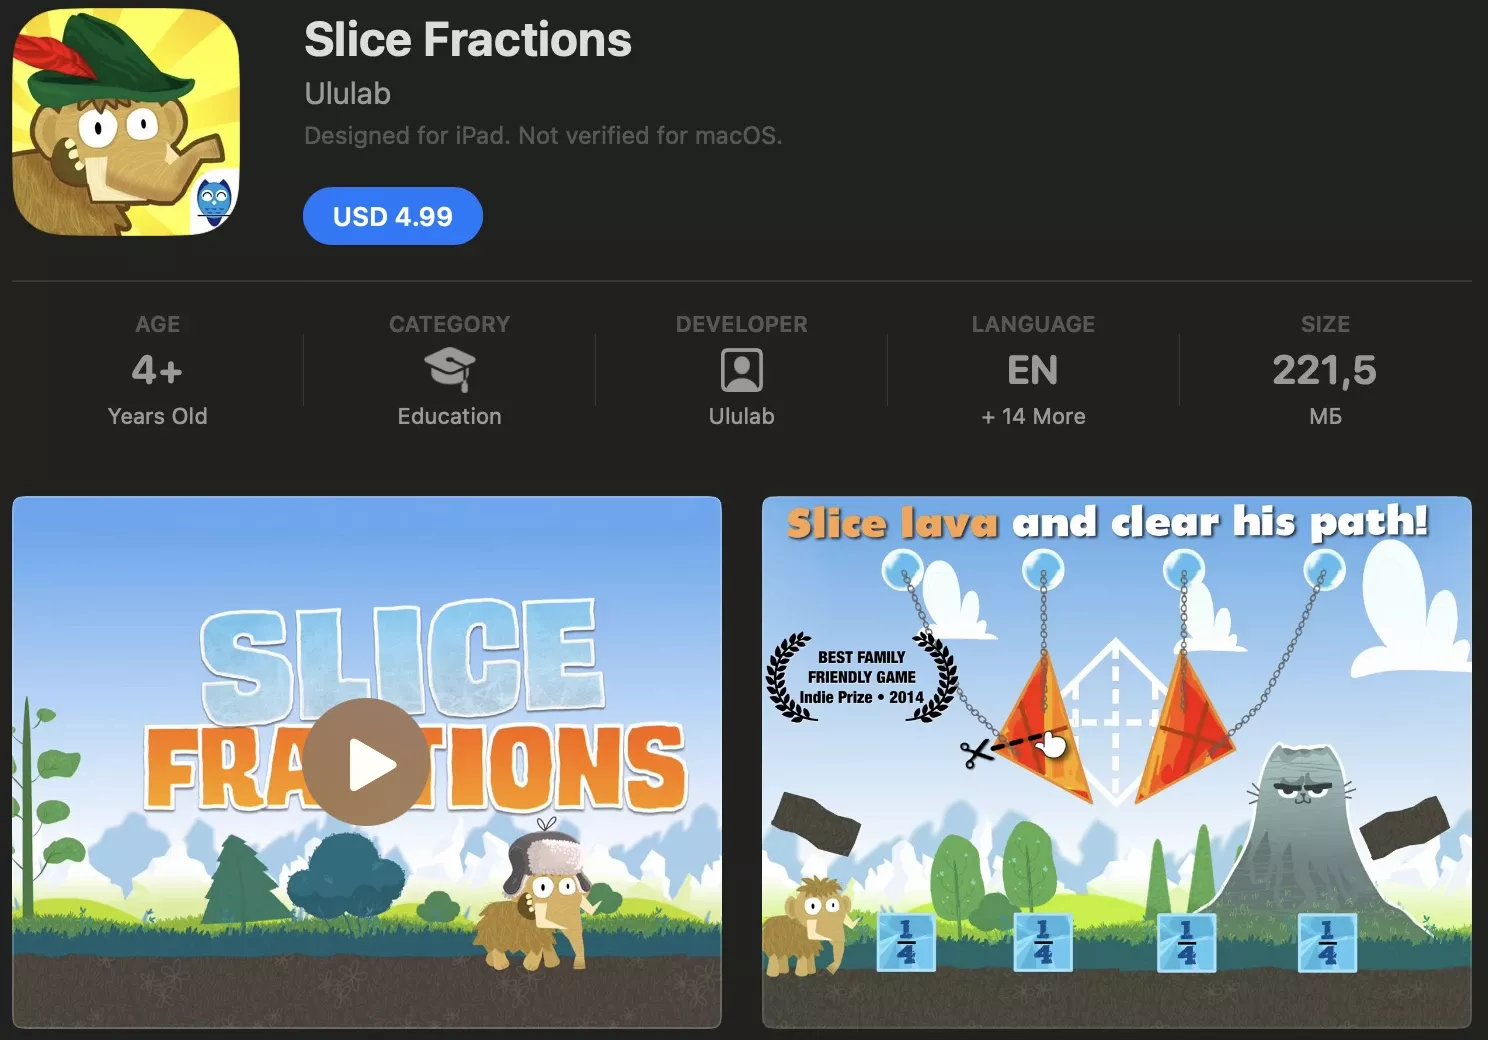Click the Education category label
This screenshot has height=1040, width=1488.
[449, 416]
